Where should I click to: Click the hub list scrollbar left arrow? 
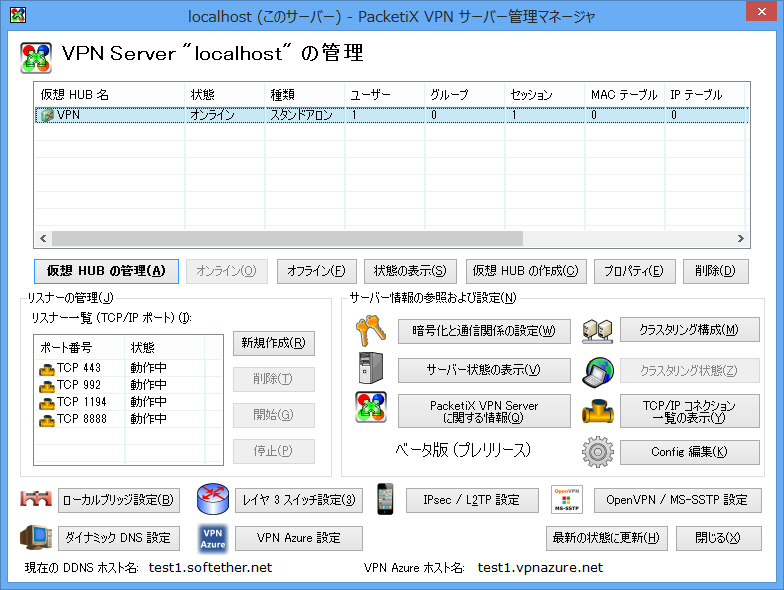[x=43, y=238]
